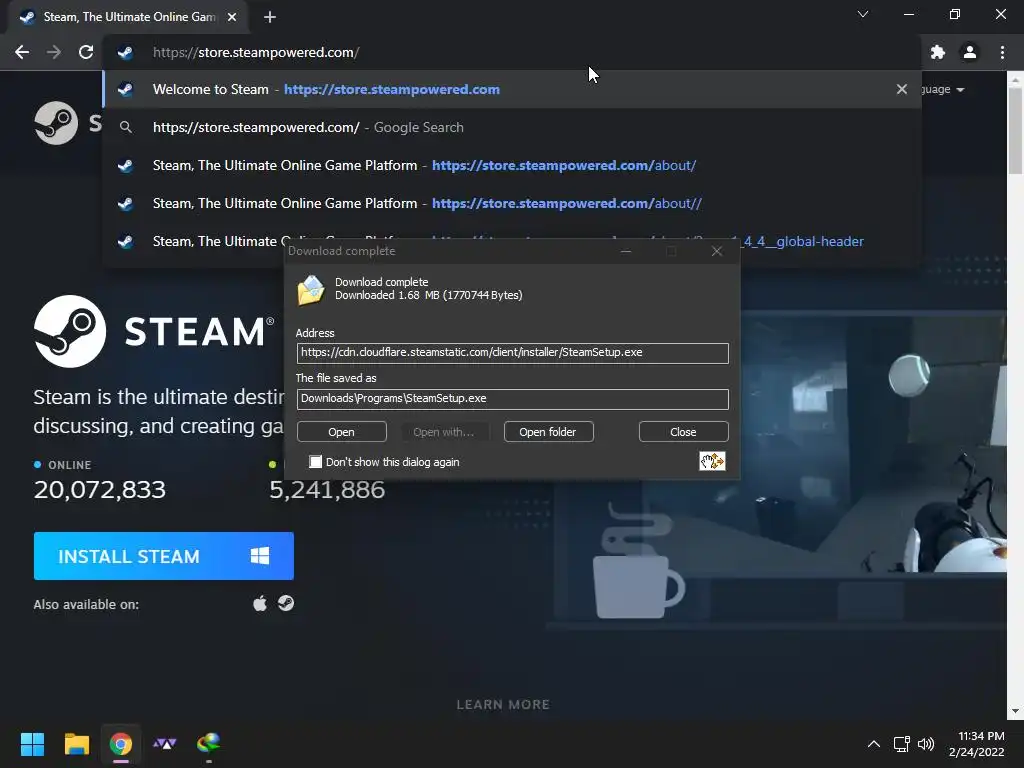The height and width of the screenshot is (768, 1024).
Task: Open the taskbar clock and date
Action: coord(976,744)
